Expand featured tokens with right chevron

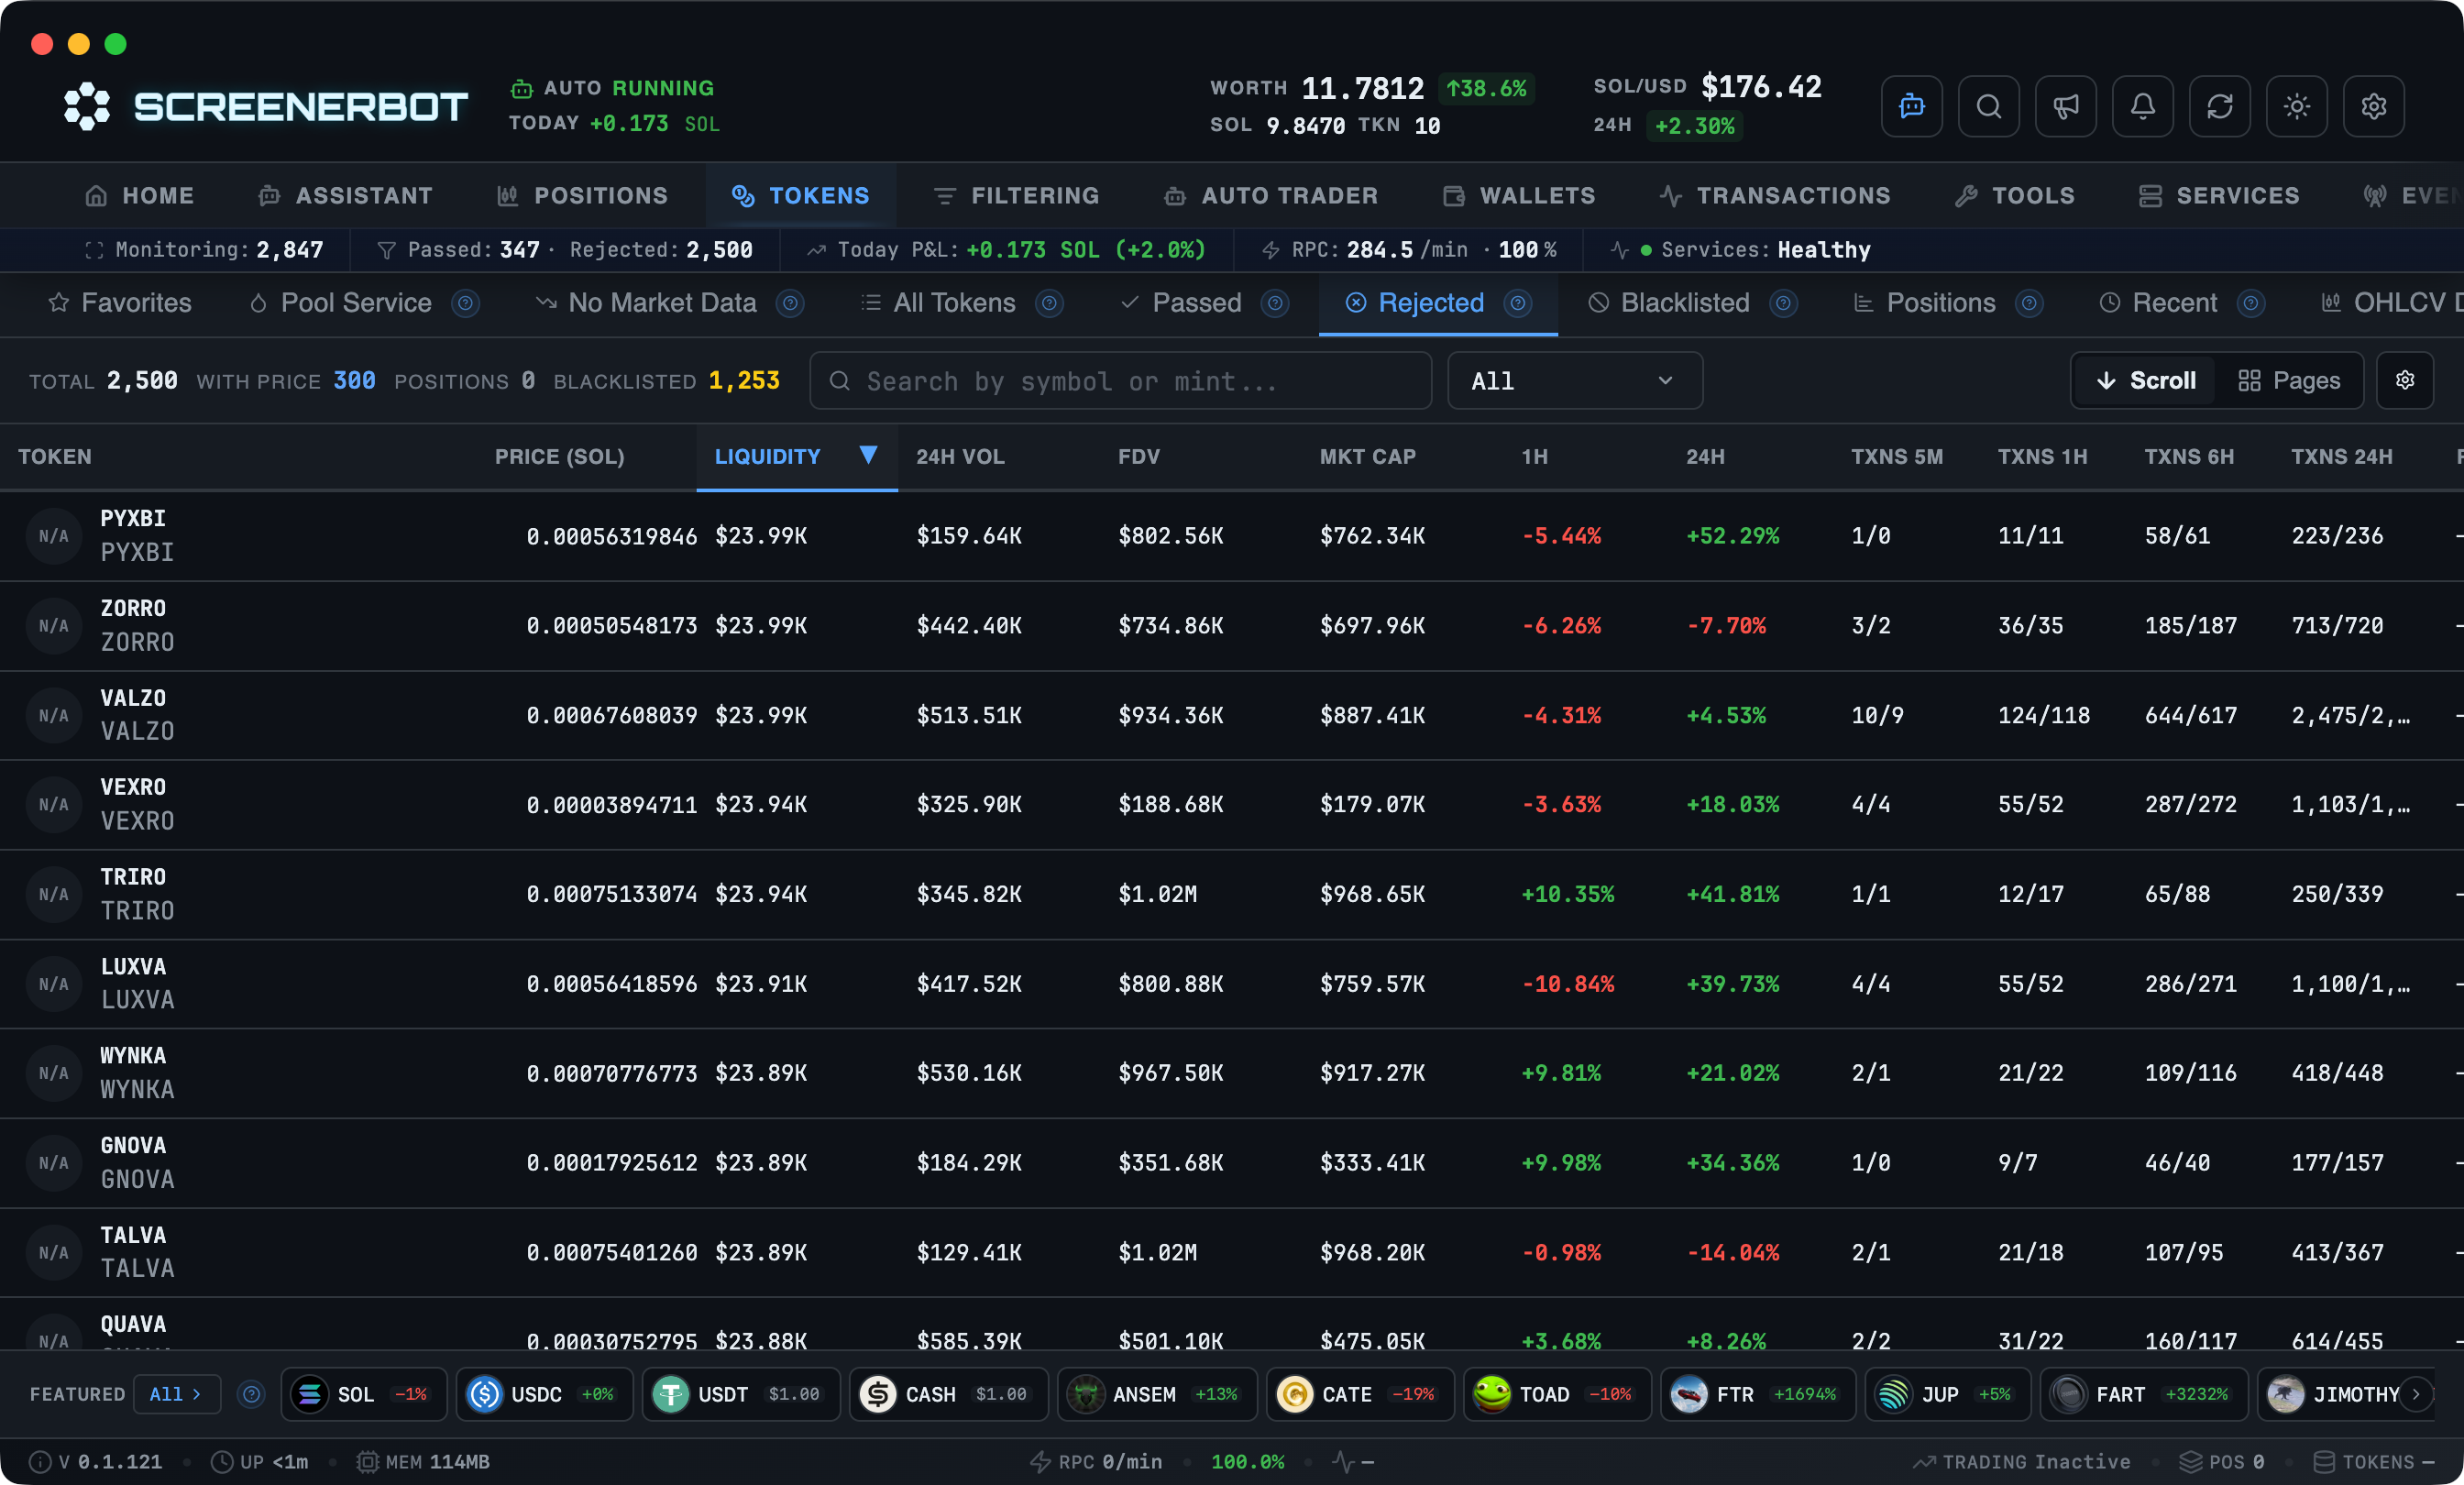(2416, 1394)
